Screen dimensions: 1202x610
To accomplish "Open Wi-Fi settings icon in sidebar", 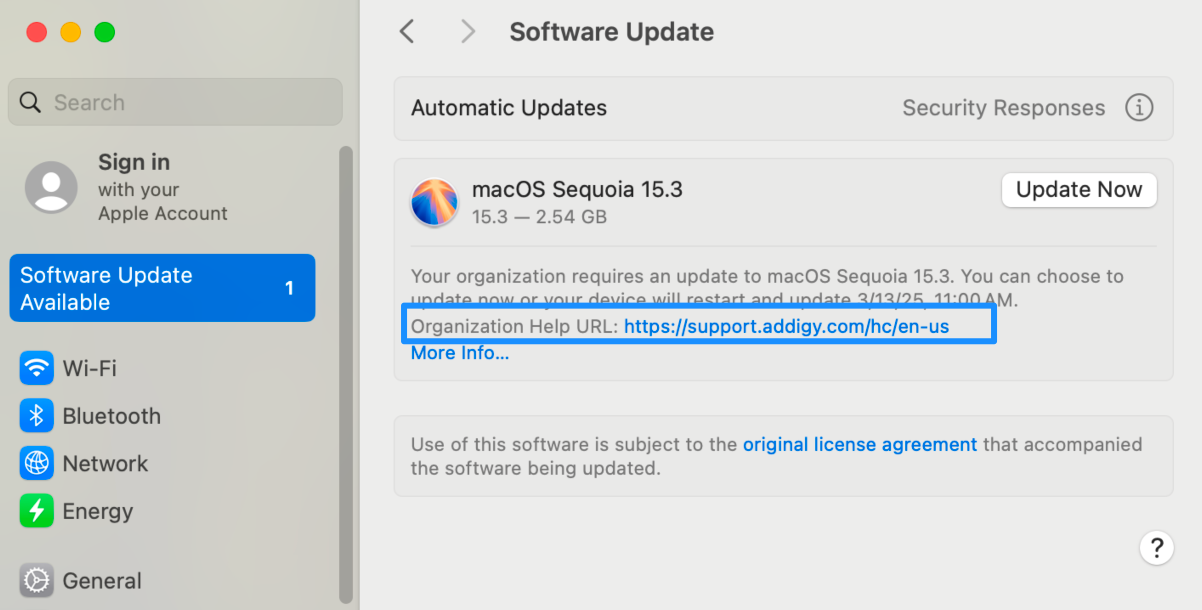I will (x=37, y=368).
